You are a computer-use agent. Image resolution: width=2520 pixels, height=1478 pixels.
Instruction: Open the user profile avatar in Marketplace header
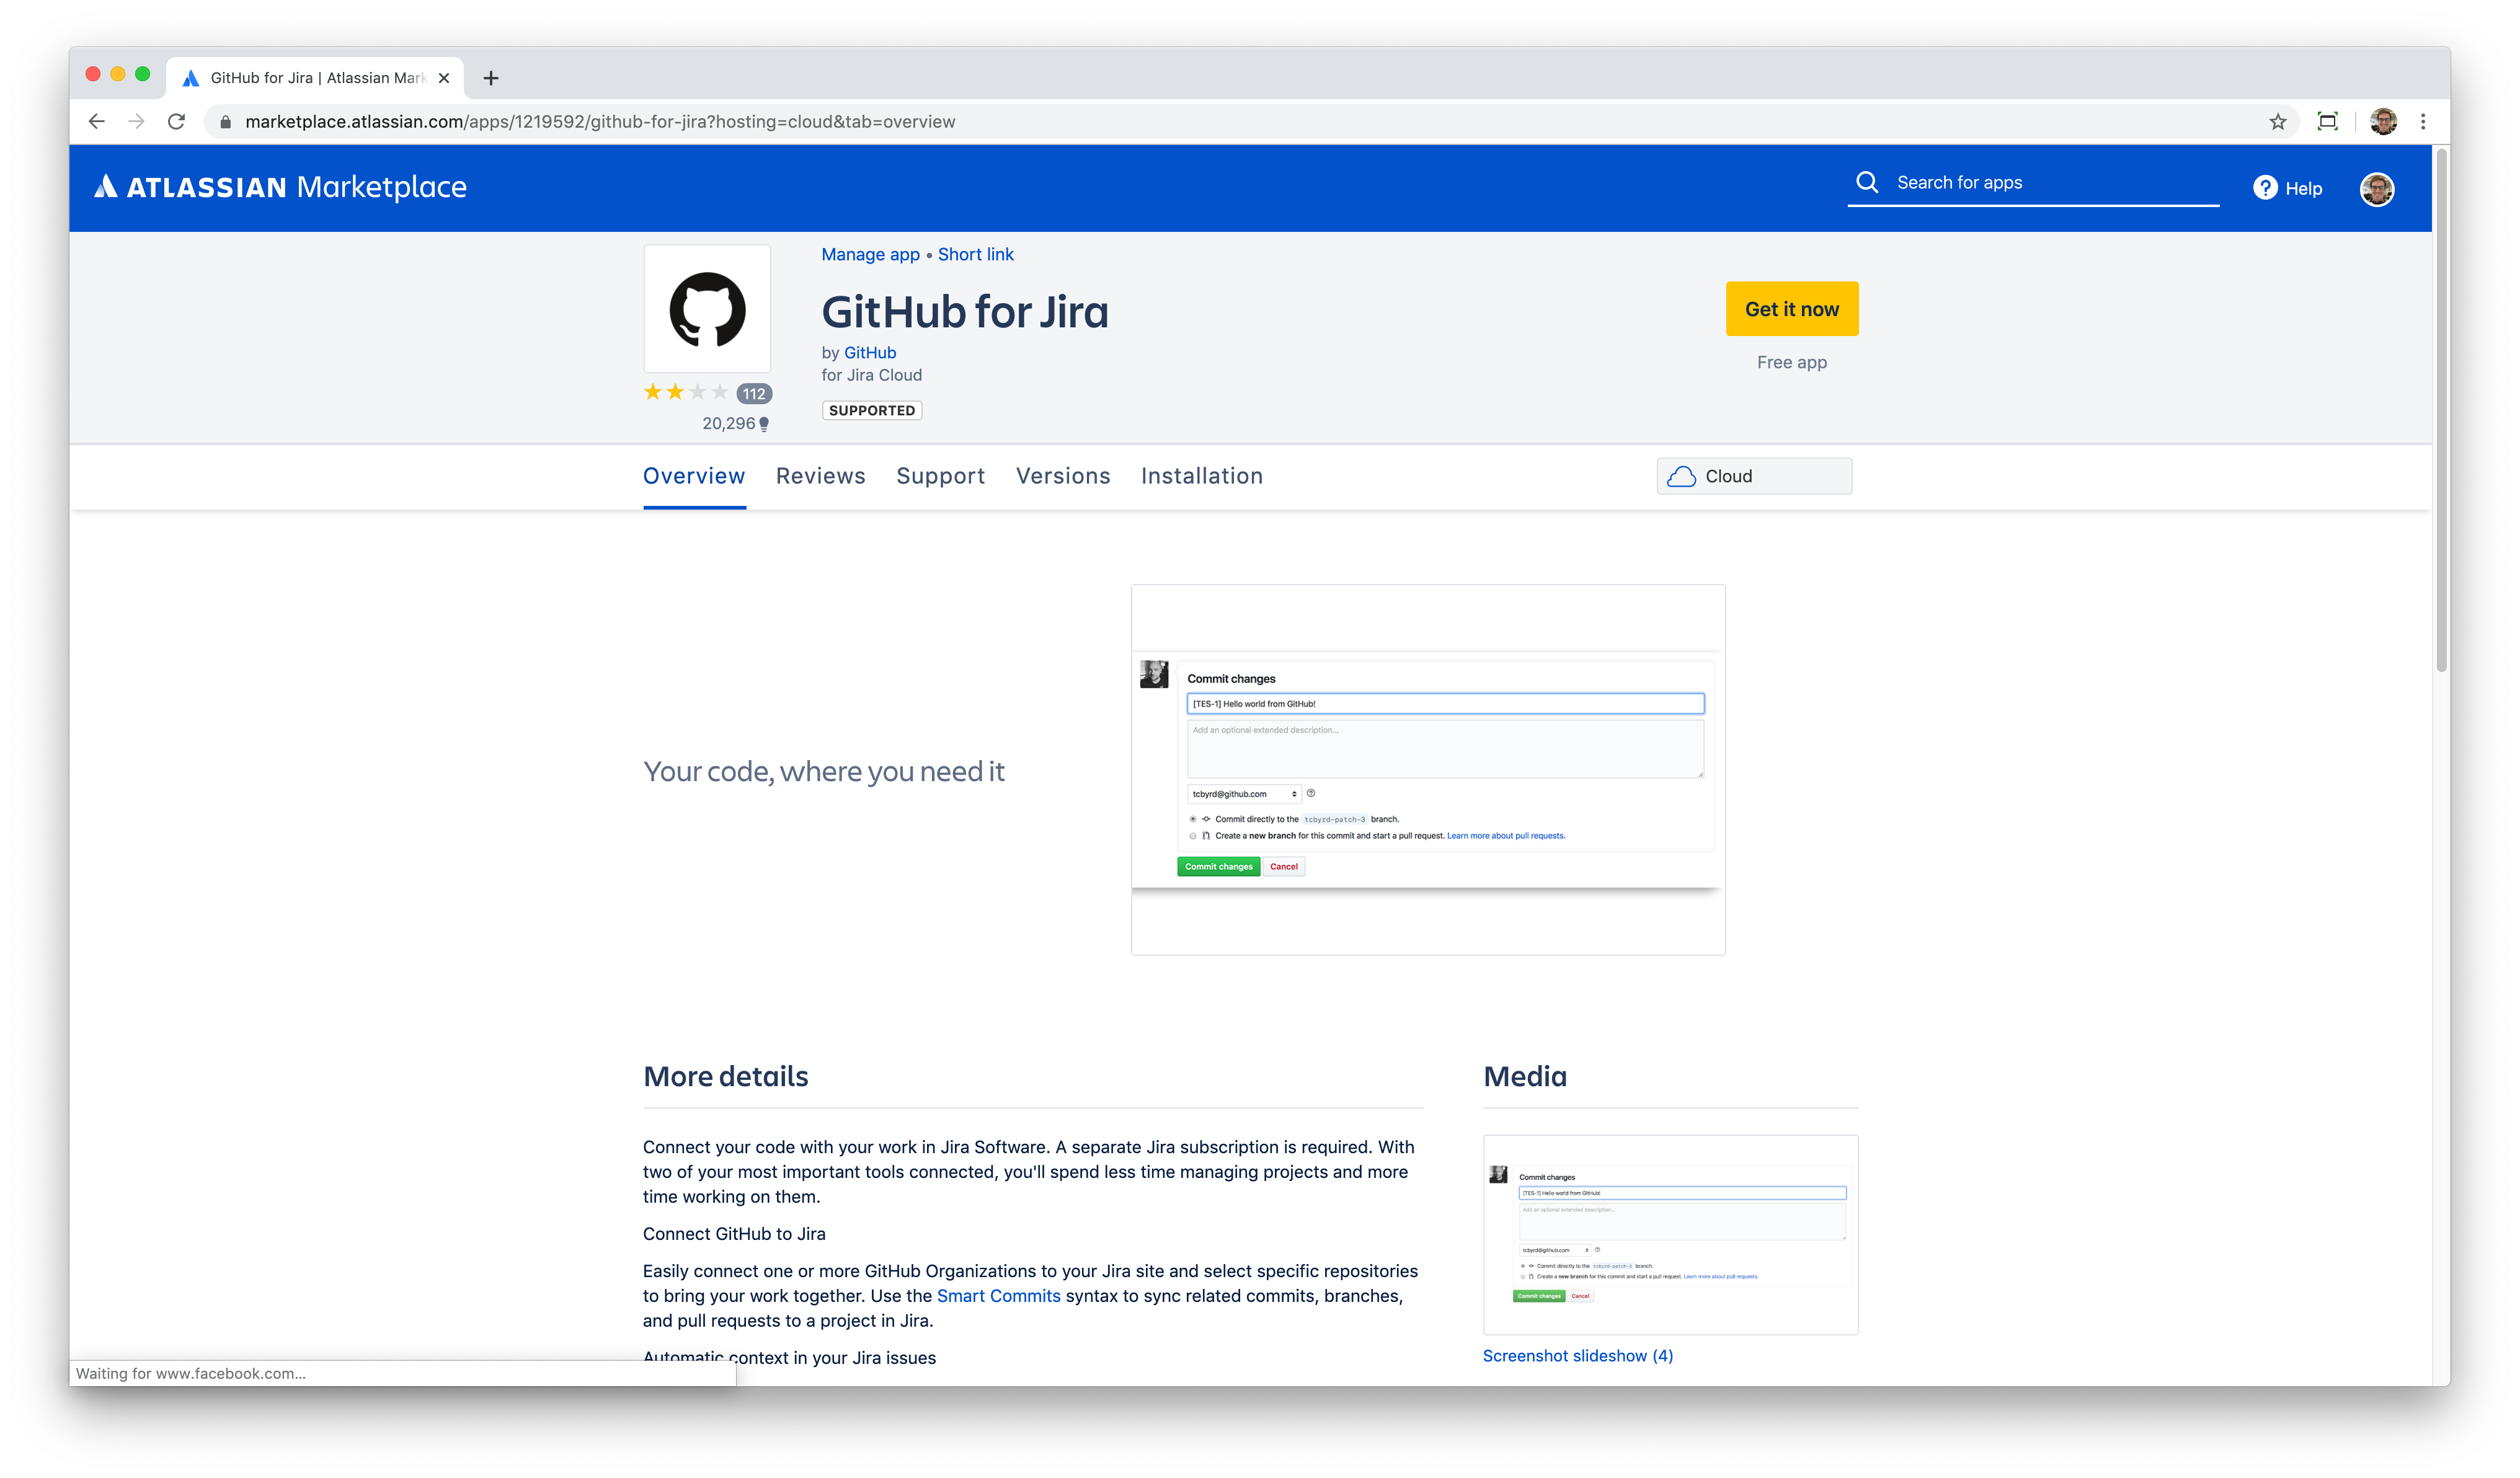click(x=2376, y=188)
